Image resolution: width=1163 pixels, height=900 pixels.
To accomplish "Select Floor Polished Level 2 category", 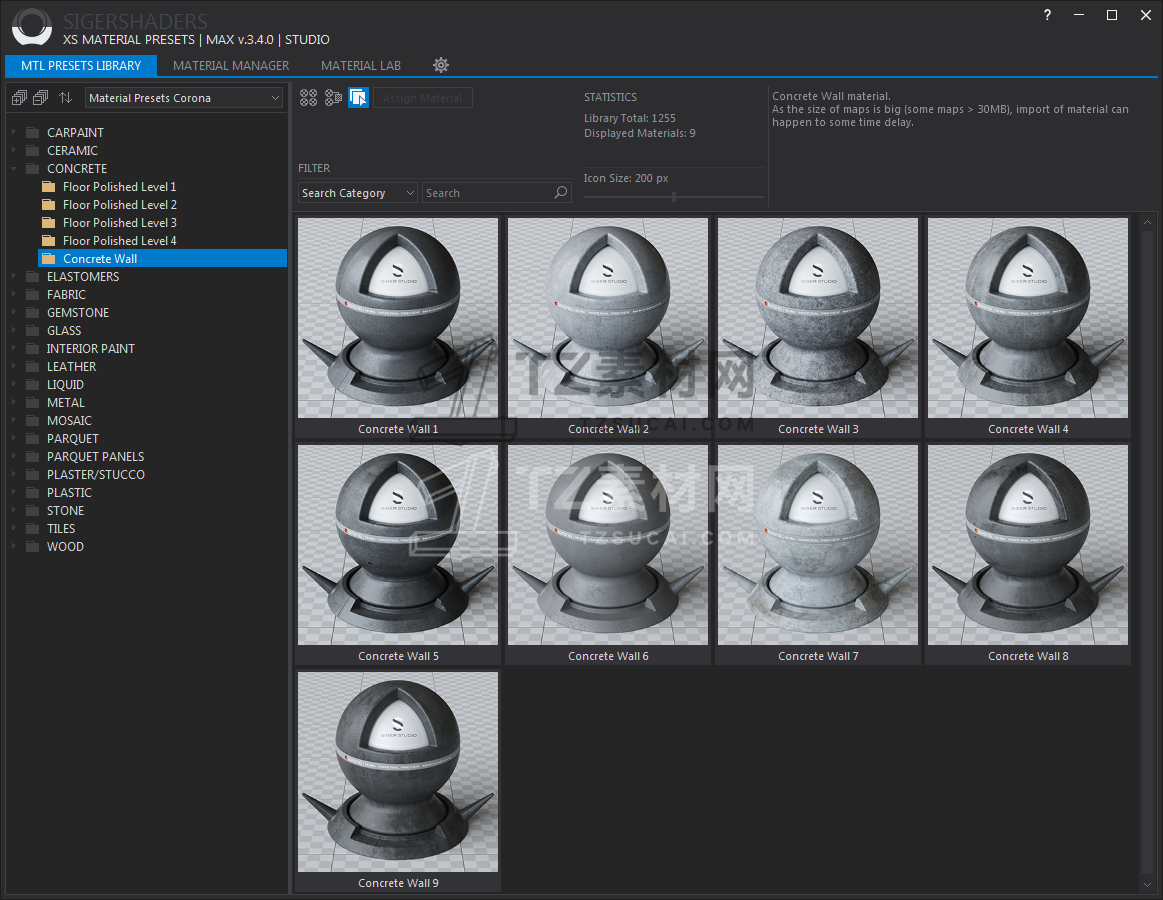I will coord(119,205).
